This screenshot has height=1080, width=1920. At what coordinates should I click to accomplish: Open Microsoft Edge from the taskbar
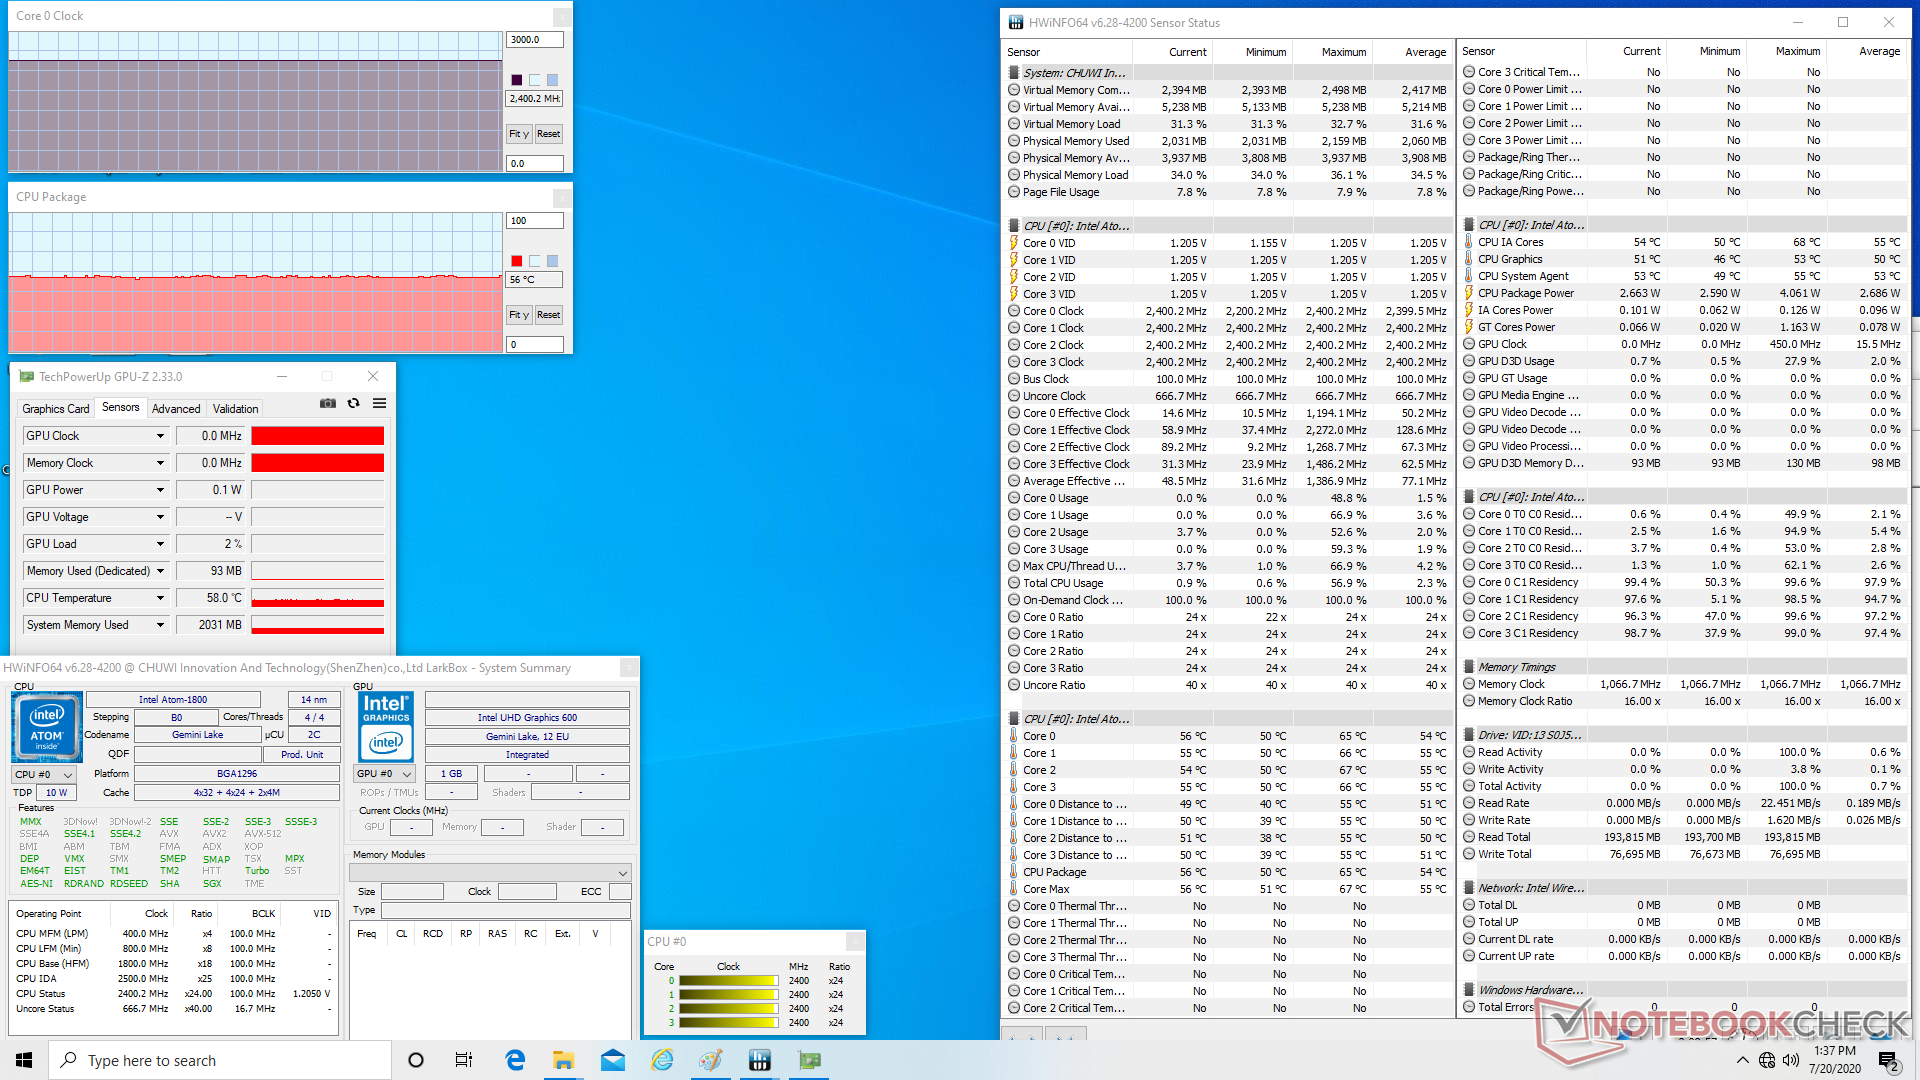515,1060
